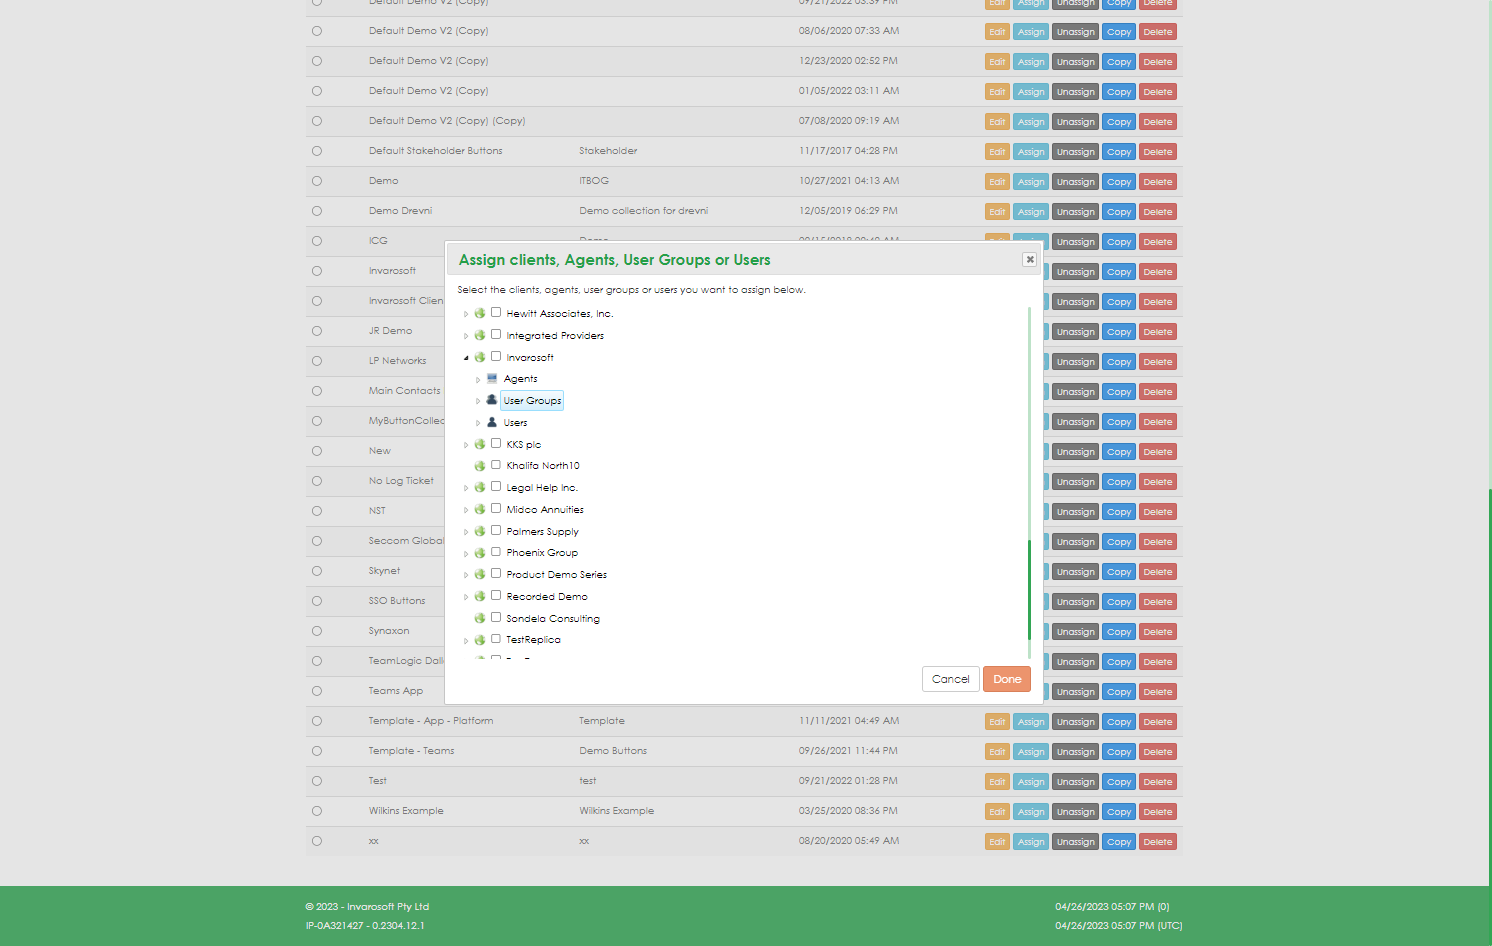Tick the Integrated Providers checkbox
The width and height of the screenshot is (1492, 946).
496,334
